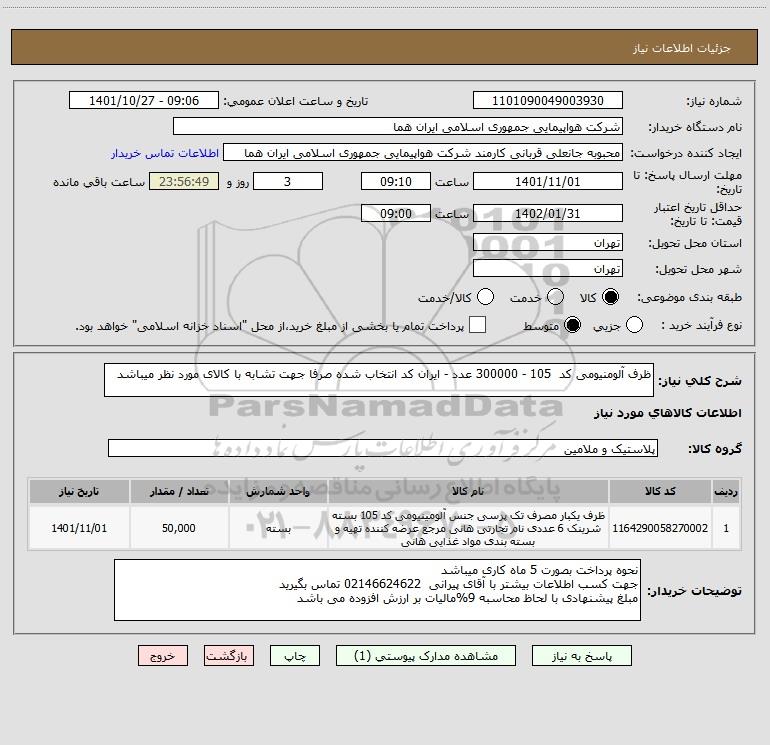Click the پاسخ به نیاز button

pos(582,656)
